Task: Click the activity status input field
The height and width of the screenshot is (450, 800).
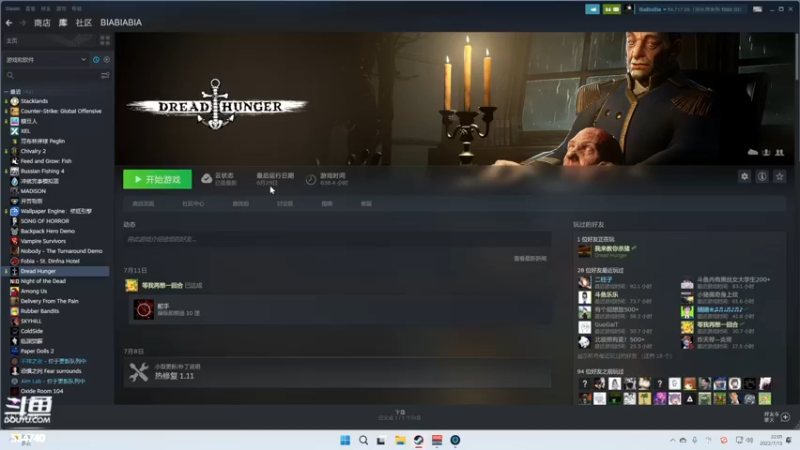Action: tap(337, 239)
